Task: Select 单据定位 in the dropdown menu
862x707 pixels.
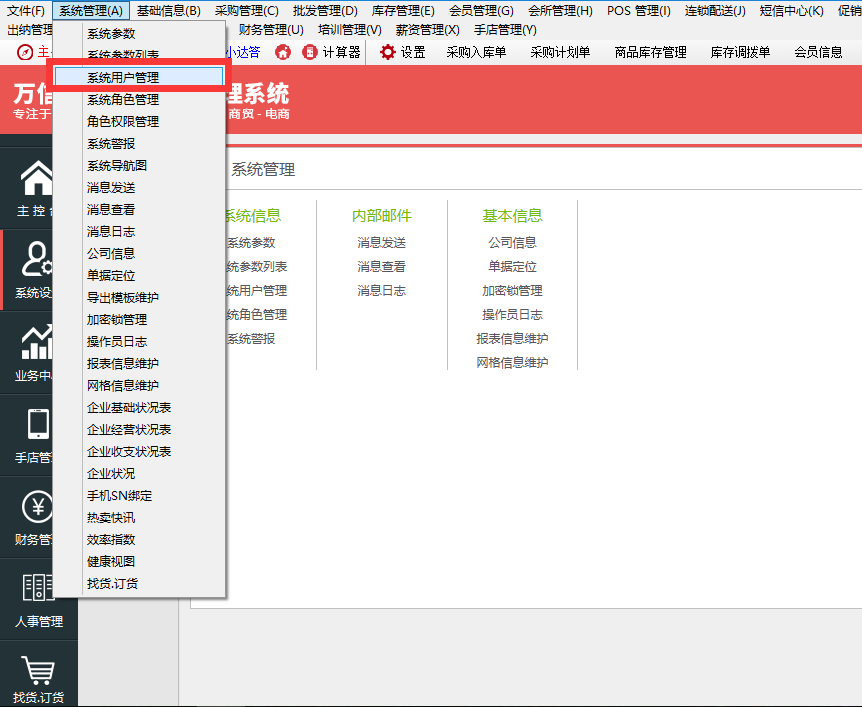Action: [111, 275]
